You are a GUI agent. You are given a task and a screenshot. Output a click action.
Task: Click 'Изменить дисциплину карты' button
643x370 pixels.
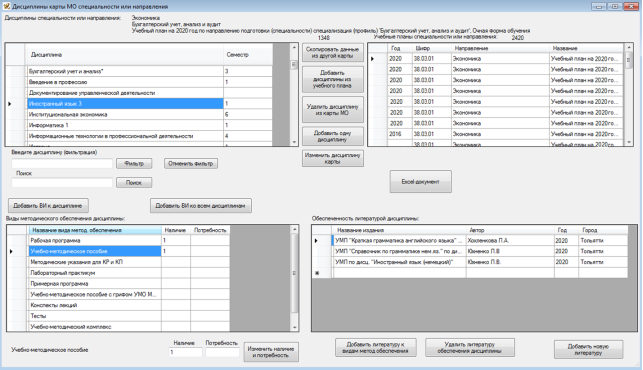[x=333, y=158]
